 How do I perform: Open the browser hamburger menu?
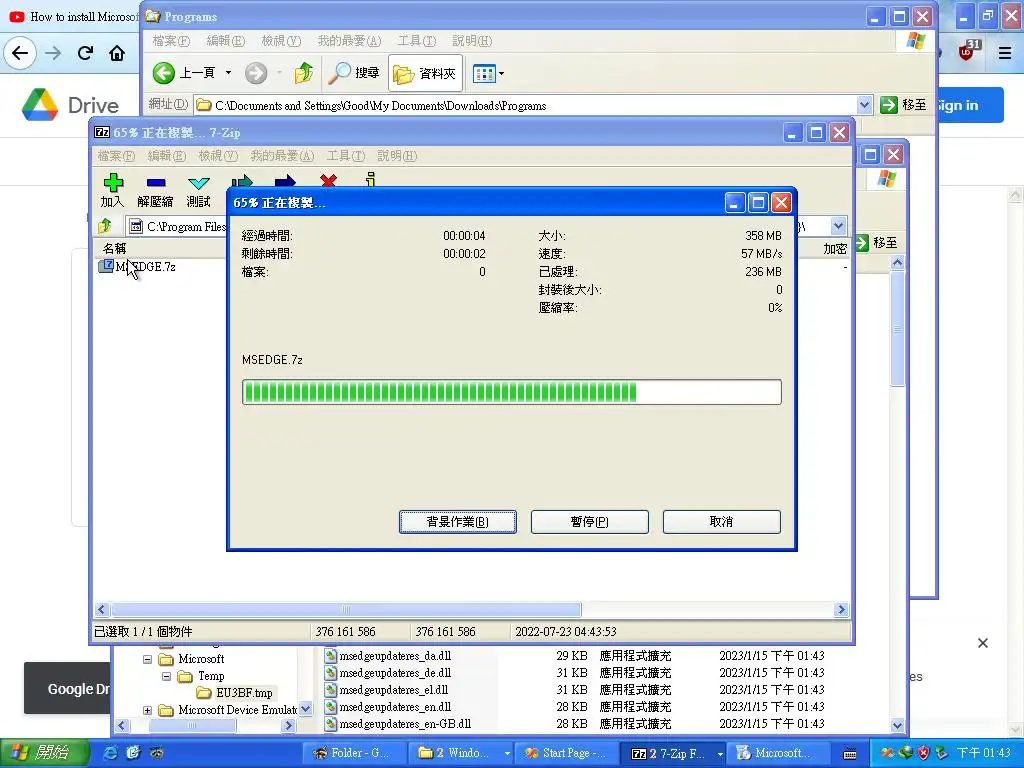[x=1005, y=52]
